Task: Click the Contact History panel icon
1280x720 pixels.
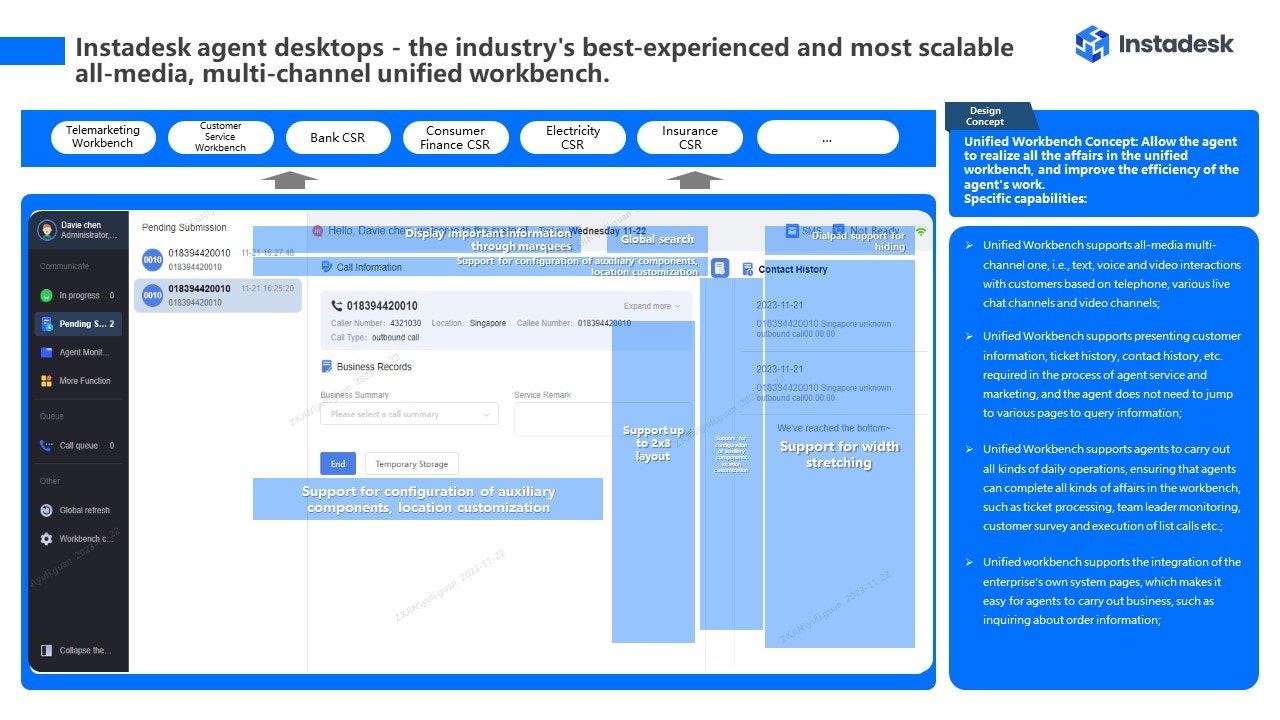Action: pyautogui.click(x=748, y=269)
